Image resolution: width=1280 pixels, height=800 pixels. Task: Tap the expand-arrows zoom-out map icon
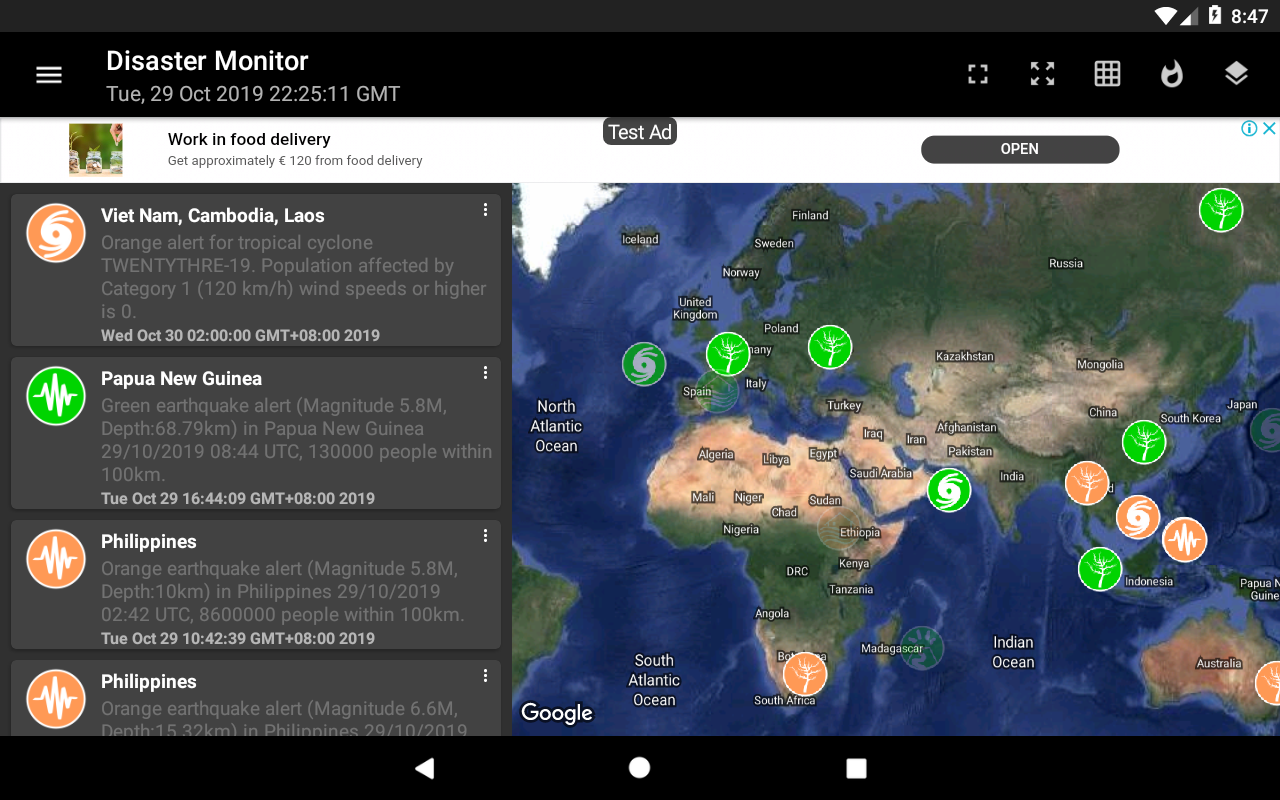click(1043, 74)
